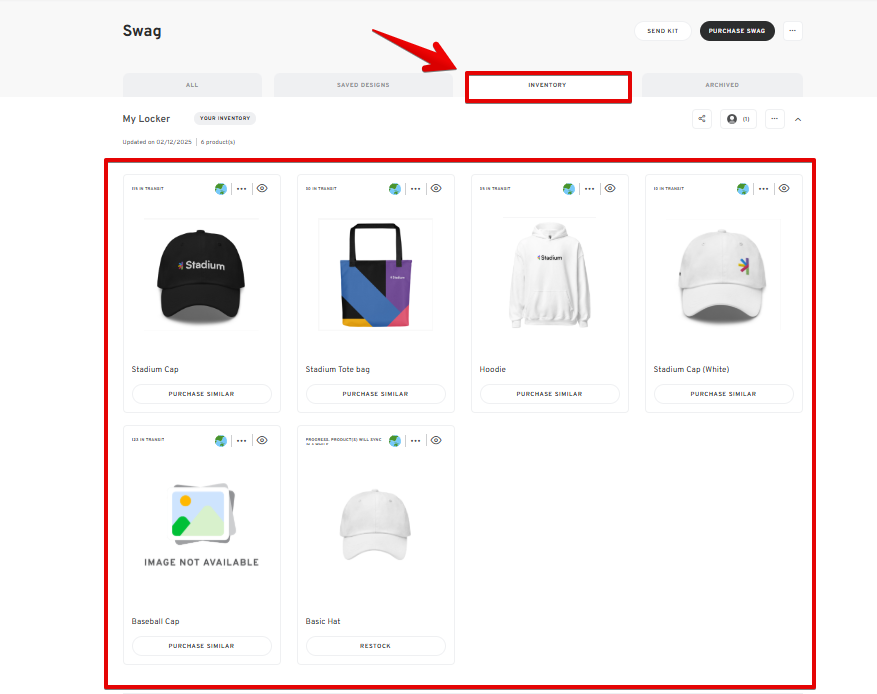Toggle the eye icon on Stadium Tote bag card

(x=436, y=188)
